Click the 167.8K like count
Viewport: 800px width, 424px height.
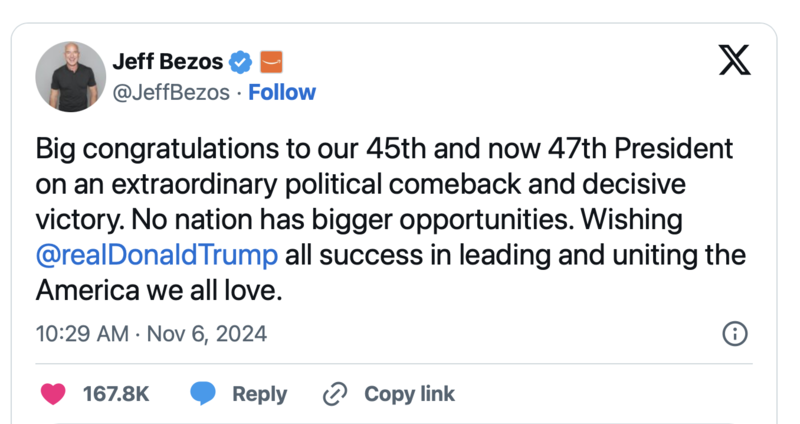click(x=116, y=394)
